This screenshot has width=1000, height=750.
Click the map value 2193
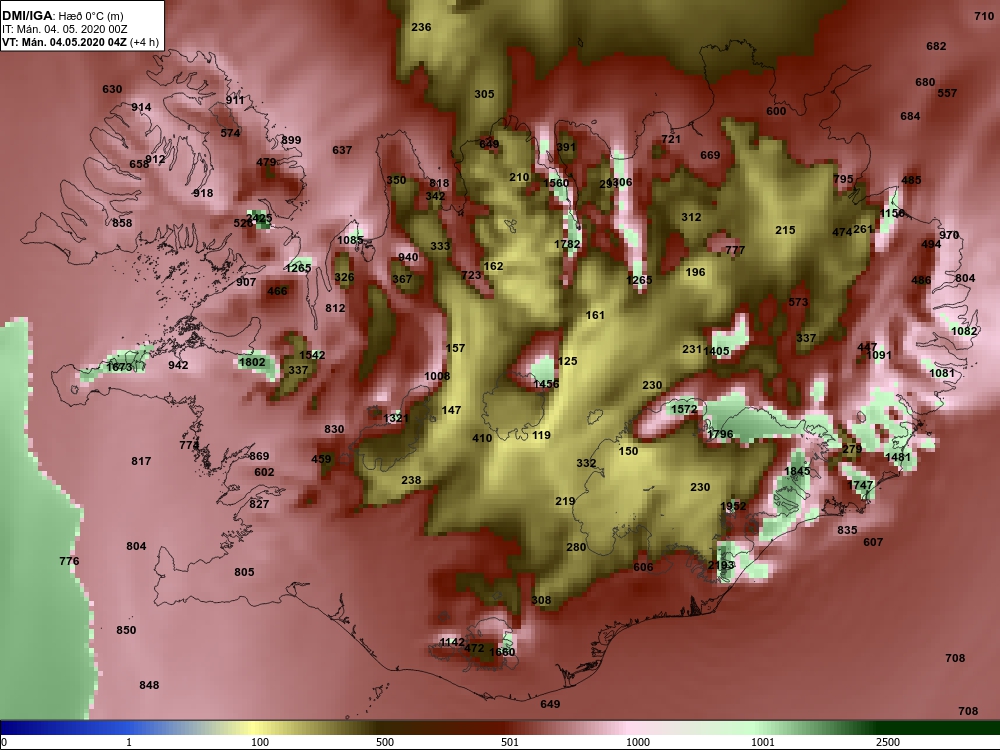[x=721, y=565]
